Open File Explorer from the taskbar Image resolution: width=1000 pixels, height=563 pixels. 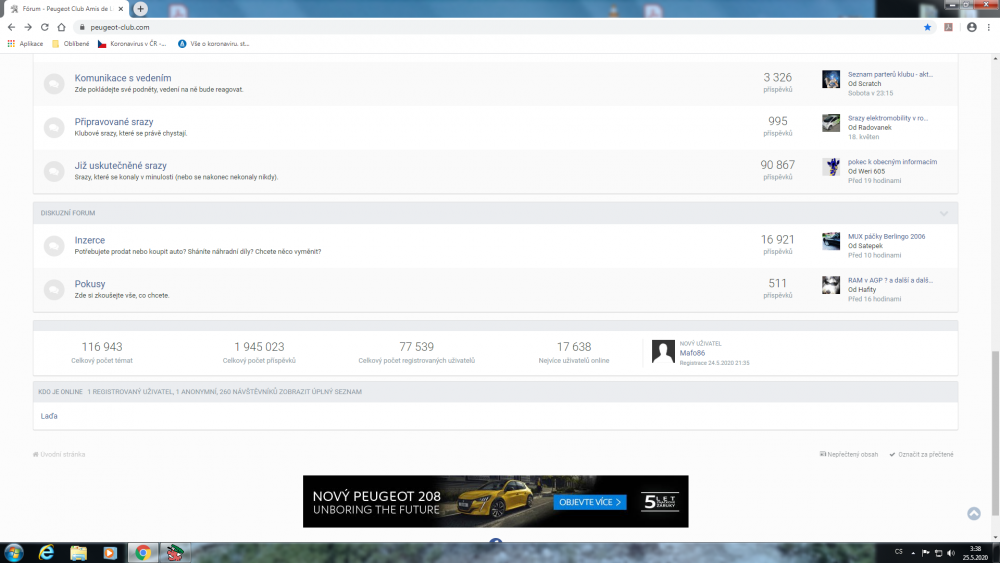tap(78, 553)
